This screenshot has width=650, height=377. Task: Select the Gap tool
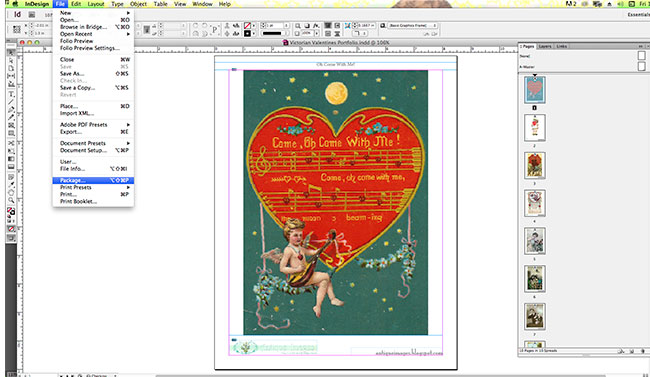[x=11, y=76]
